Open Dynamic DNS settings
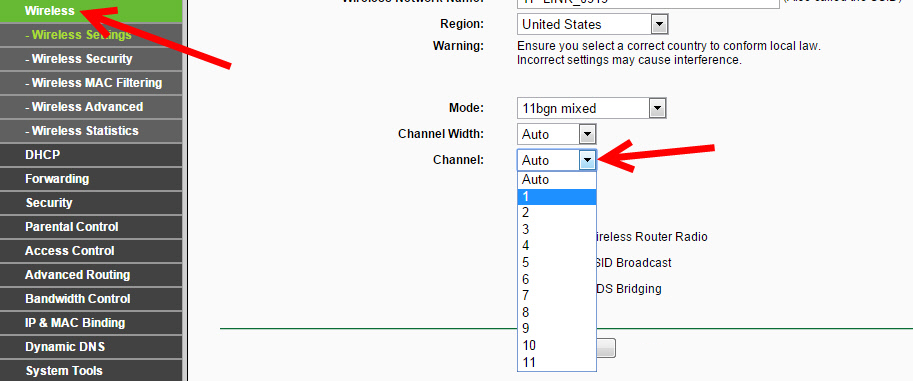 click(x=91, y=347)
